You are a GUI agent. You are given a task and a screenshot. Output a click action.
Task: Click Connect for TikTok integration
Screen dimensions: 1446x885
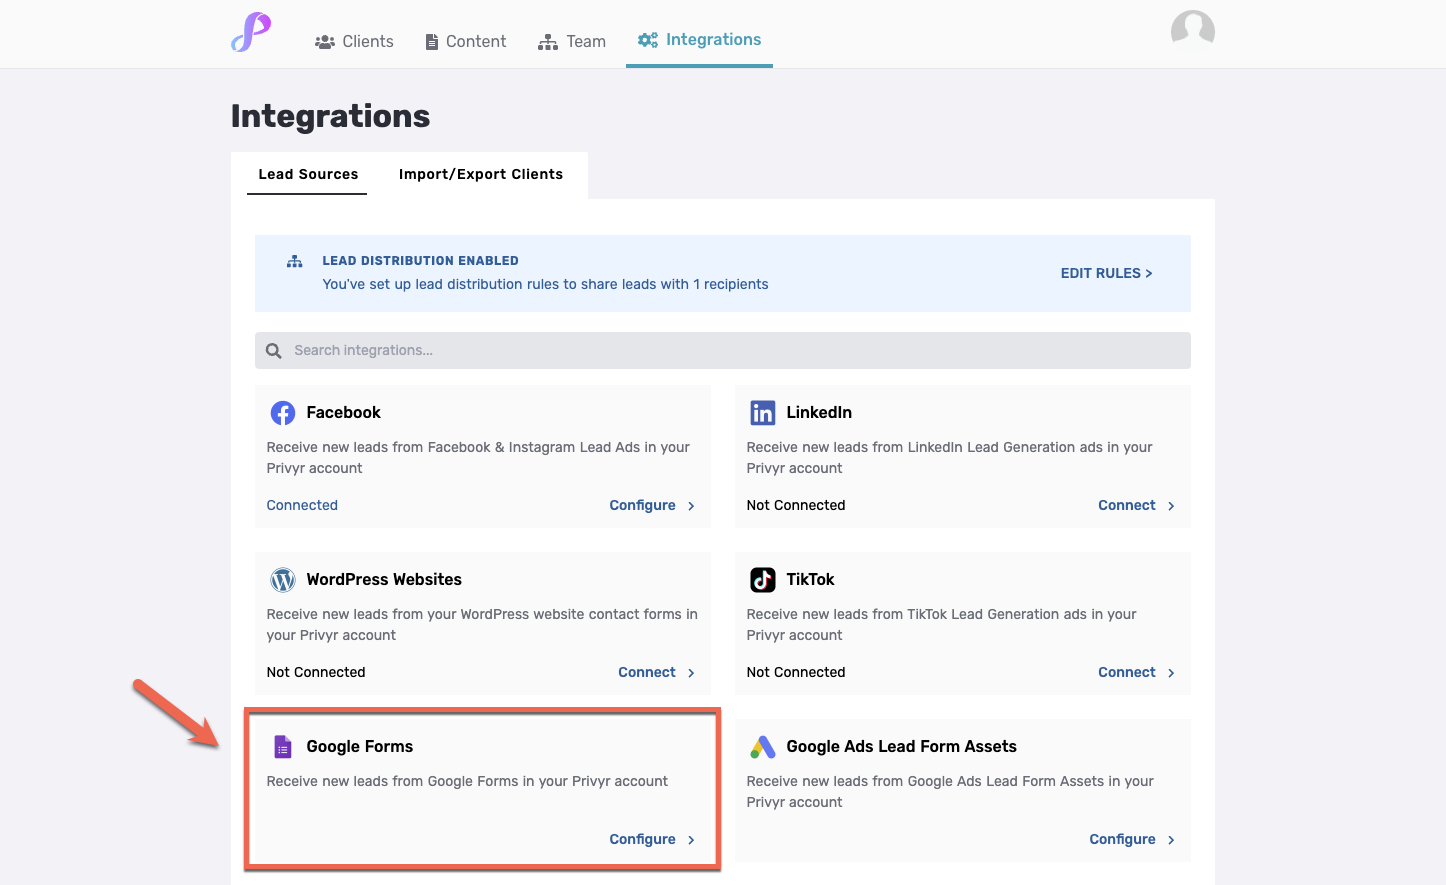(x=1126, y=672)
